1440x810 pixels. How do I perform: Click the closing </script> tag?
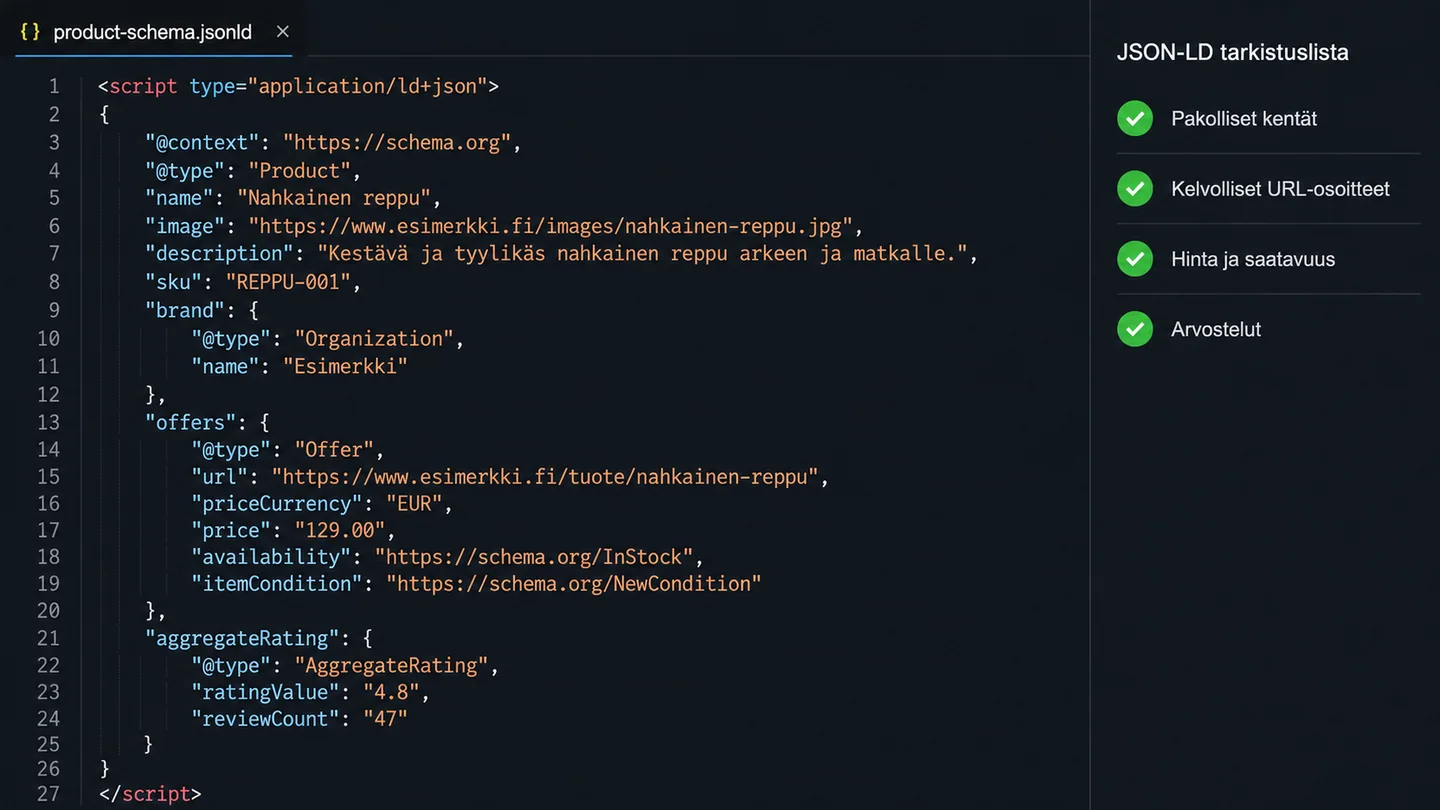pyautogui.click(x=150, y=794)
